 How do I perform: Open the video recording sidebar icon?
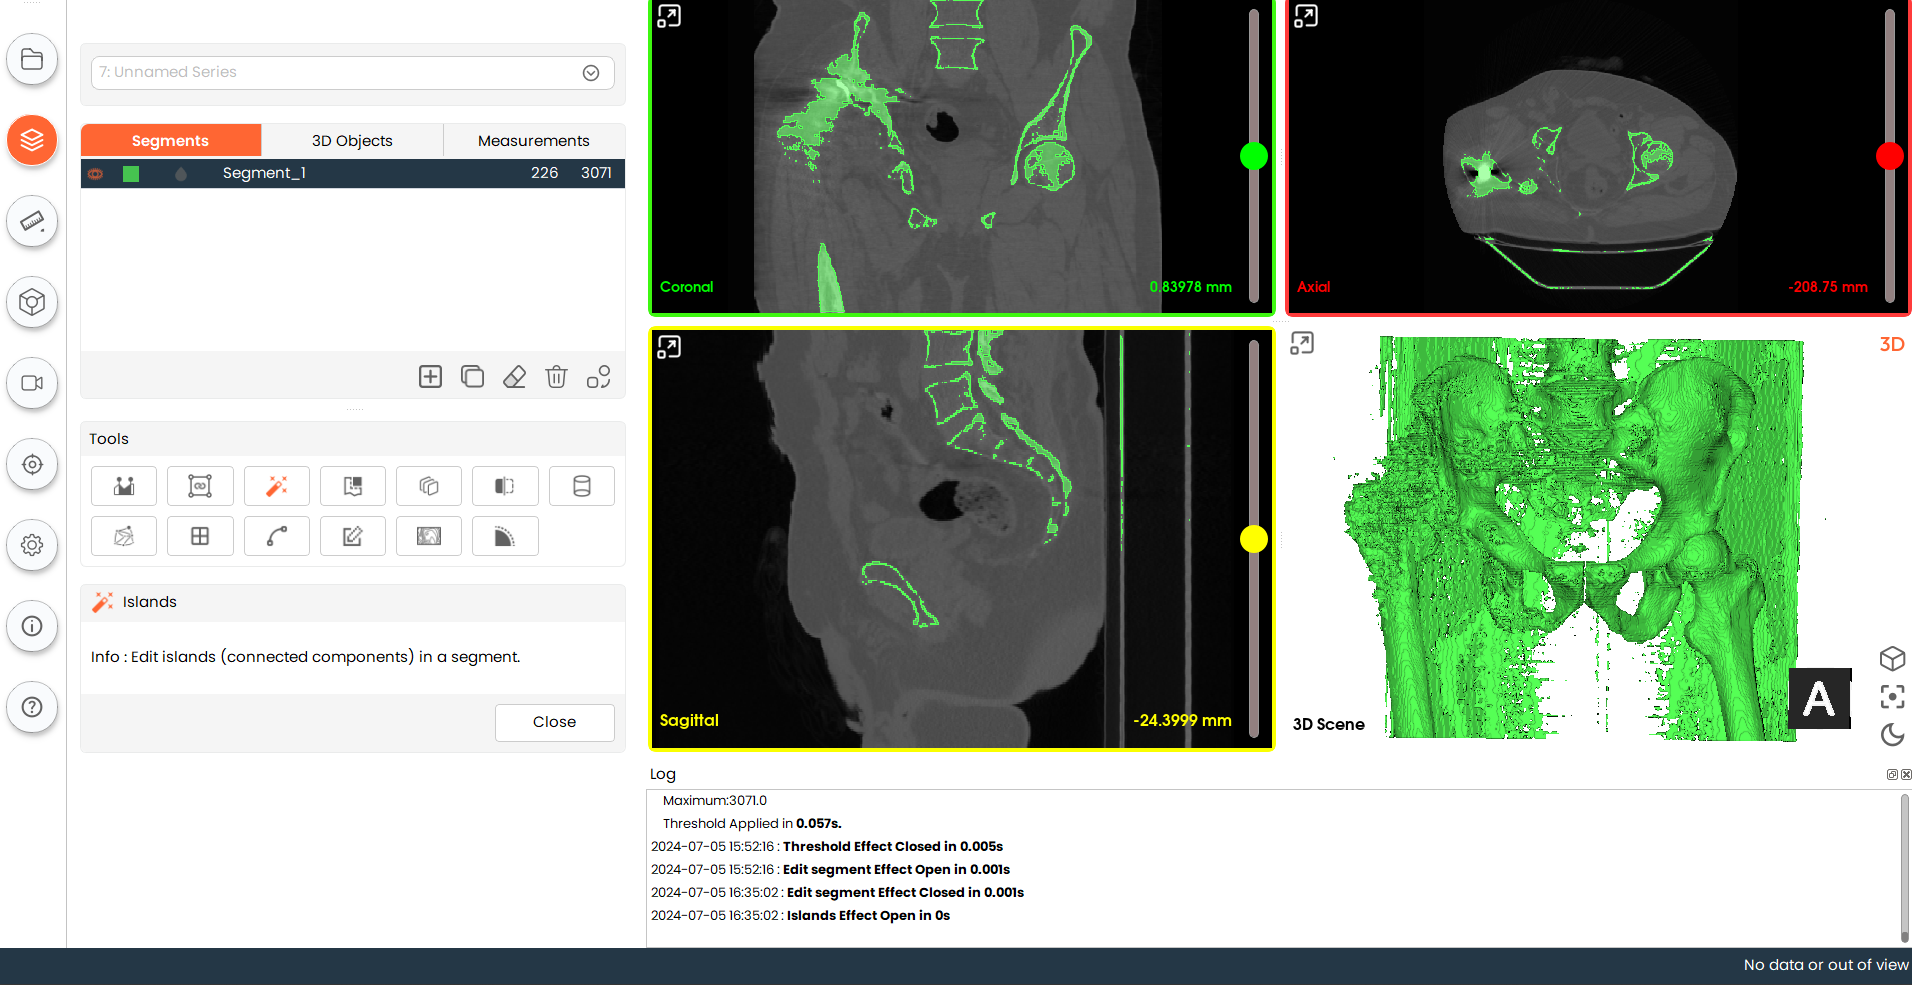(32, 383)
